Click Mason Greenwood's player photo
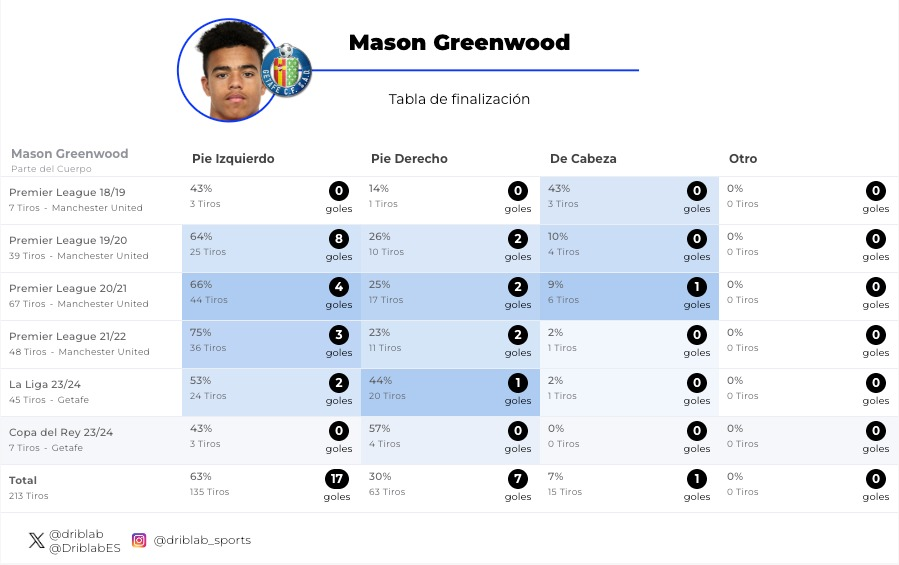This screenshot has width=899, height=565. pos(228,70)
